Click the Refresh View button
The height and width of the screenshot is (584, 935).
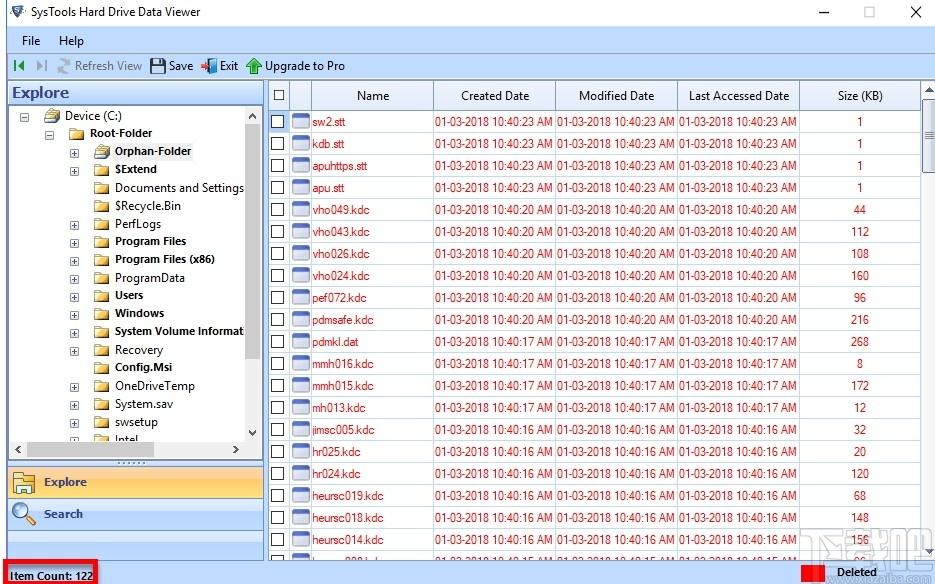click(x=100, y=66)
